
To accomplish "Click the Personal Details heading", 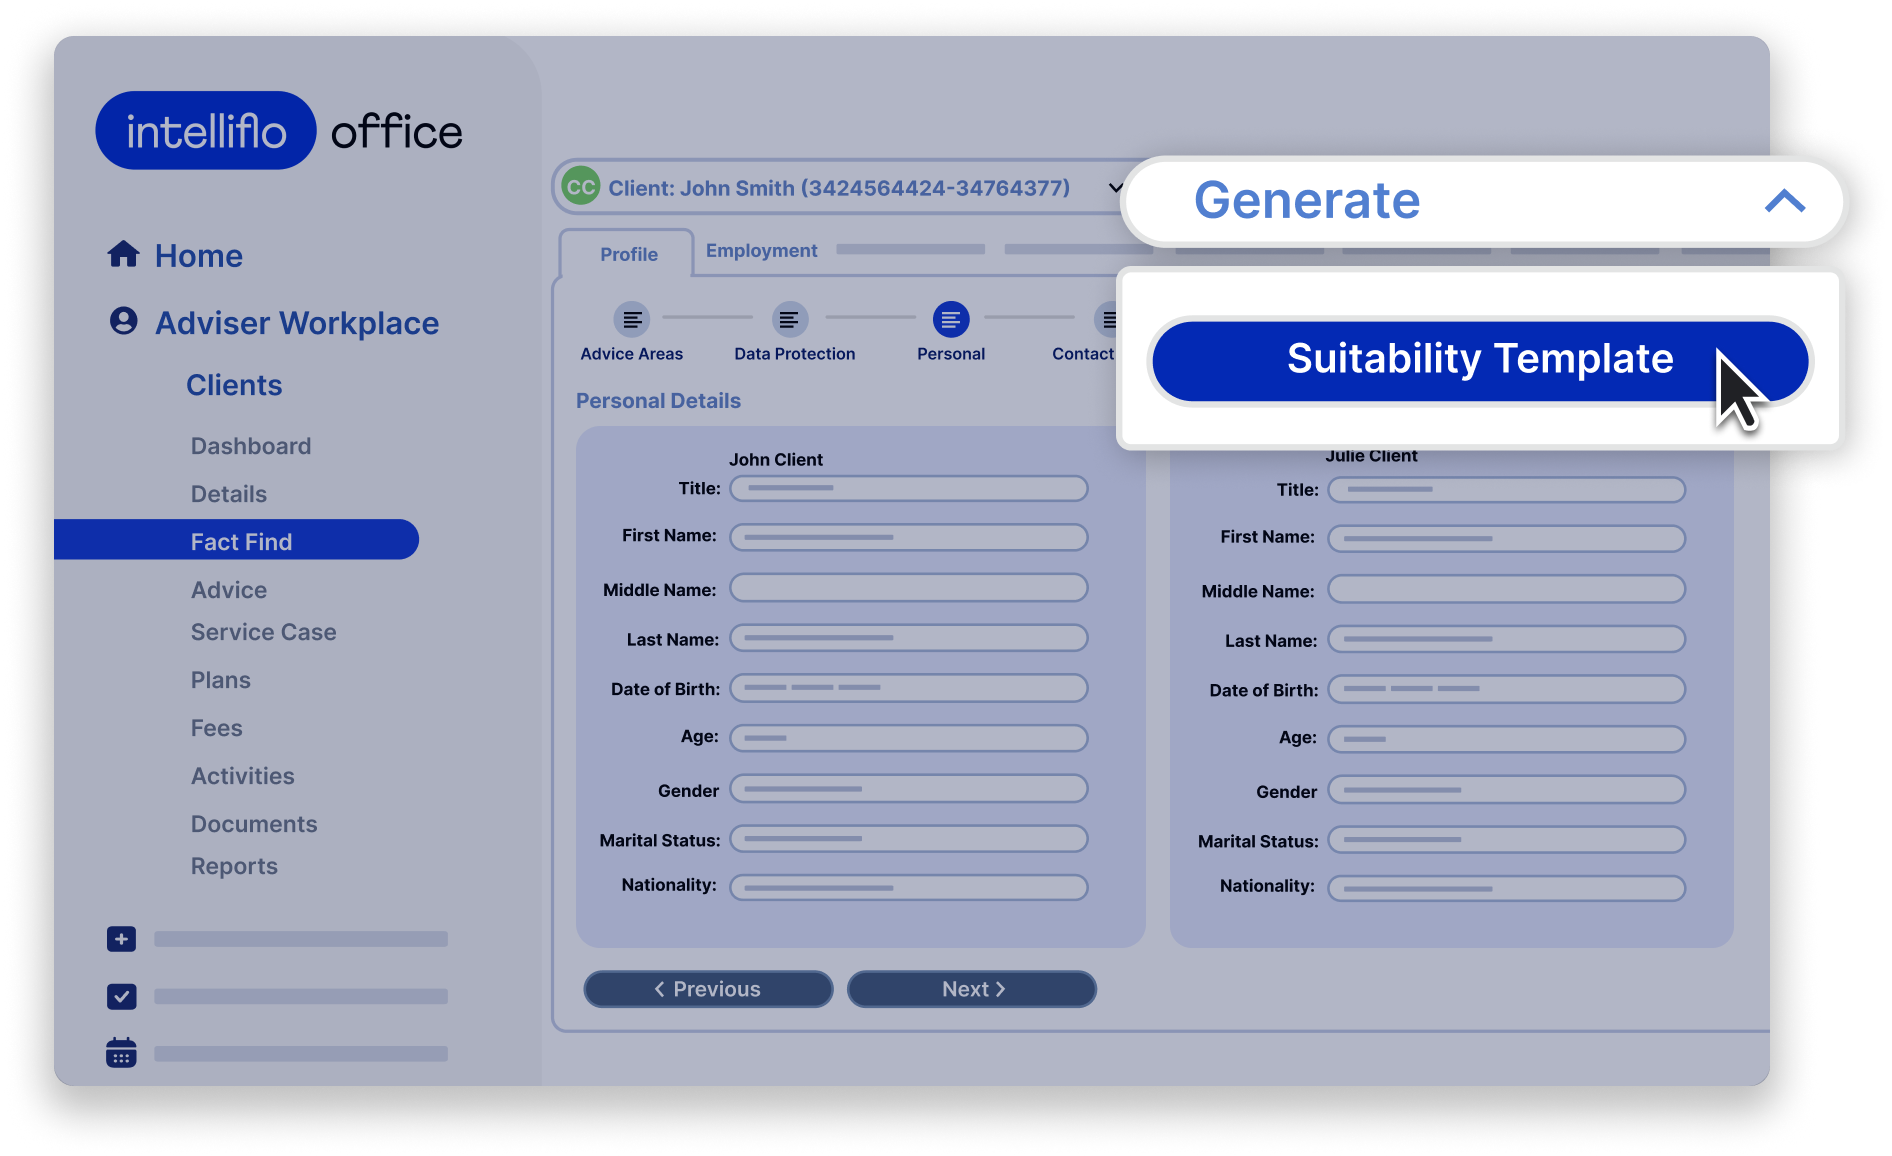I will (658, 401).
